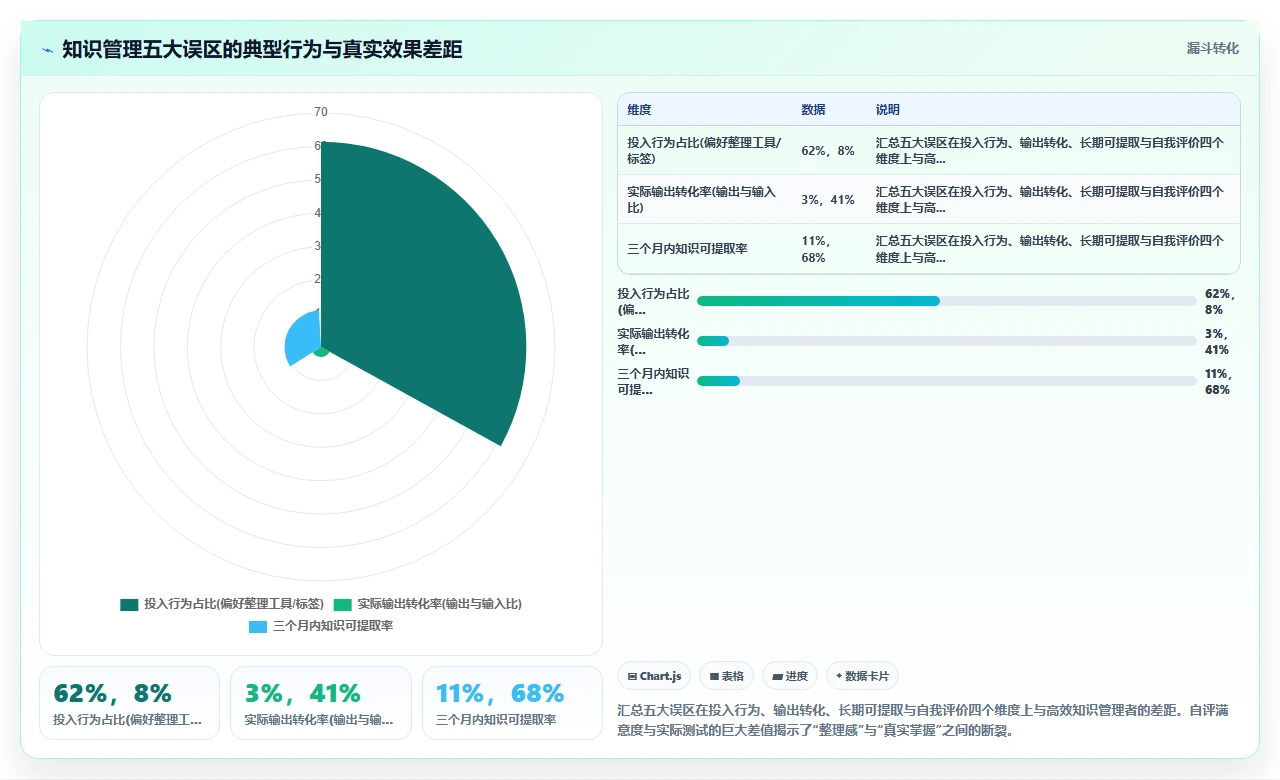Click the 投入行为占比(偏好整理工具/标签) legend label
The image size is (1280, 780).
[234, 604]
